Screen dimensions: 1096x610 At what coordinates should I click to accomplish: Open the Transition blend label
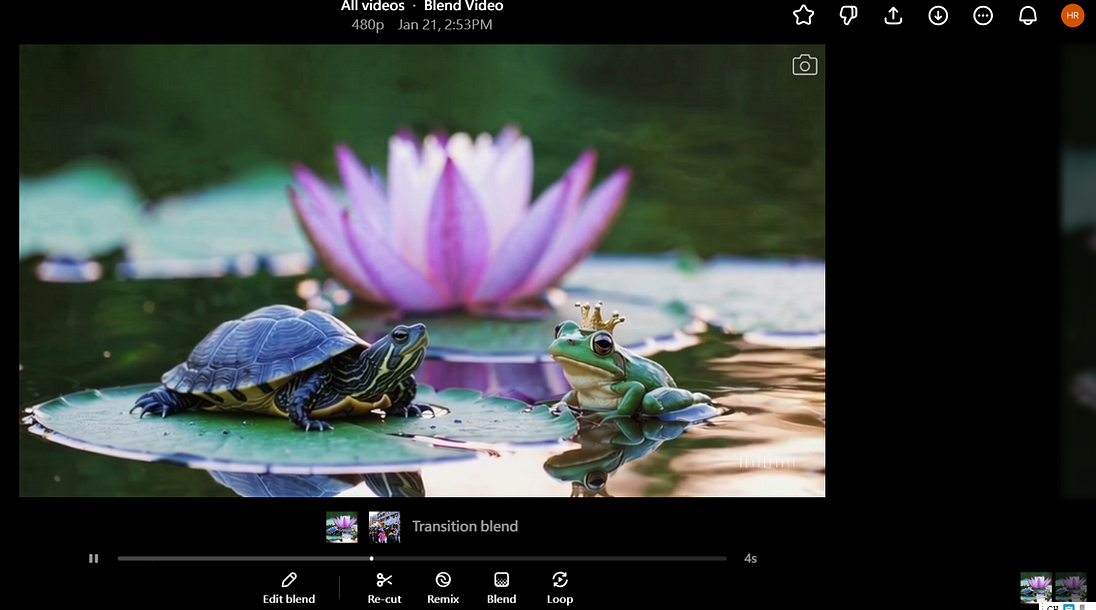click(465, 526)
